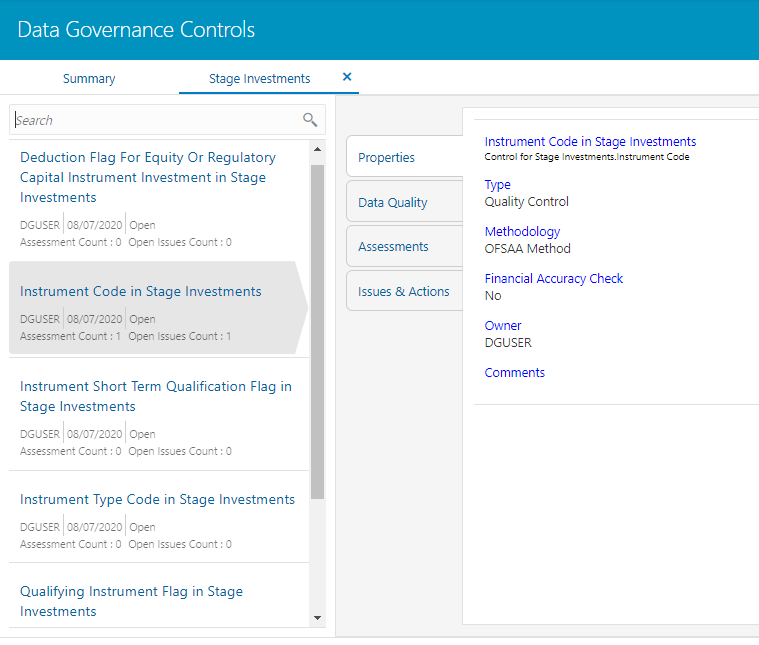Image resolution: width=759 pixels, height=645 pixels.
Task: Open Instrument Short Term Qualification Flag control
Action: tap(155, 396)
